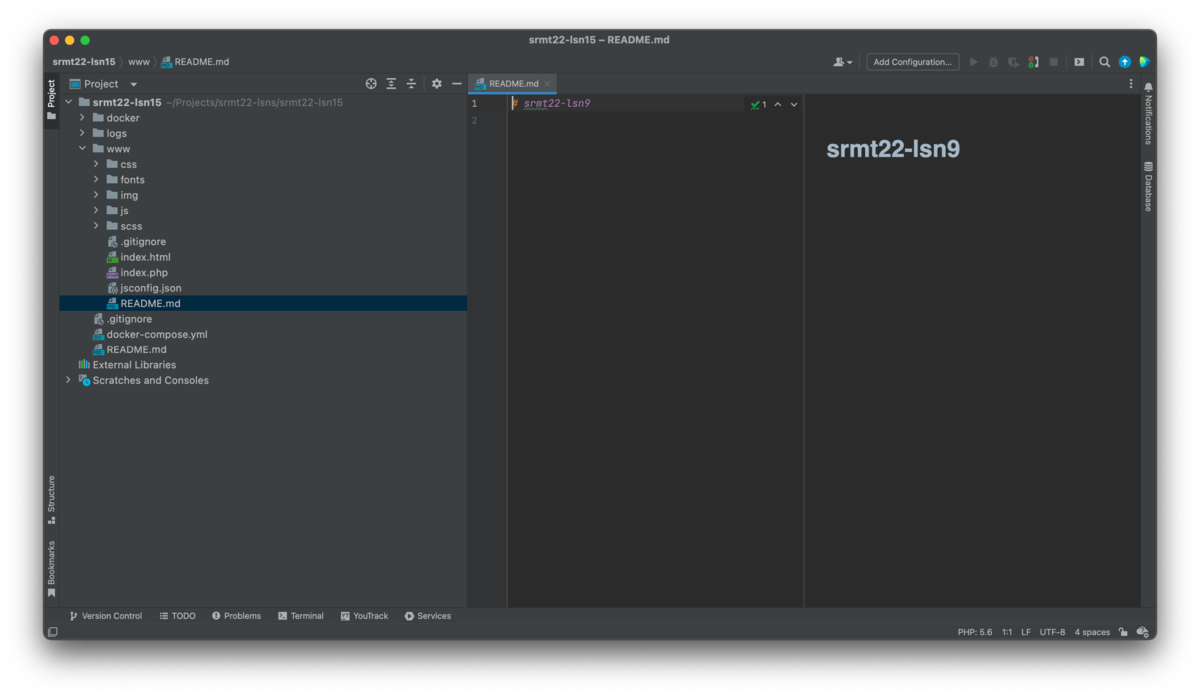
Task: Click the blue update arrow icon
Action: 1125,62
